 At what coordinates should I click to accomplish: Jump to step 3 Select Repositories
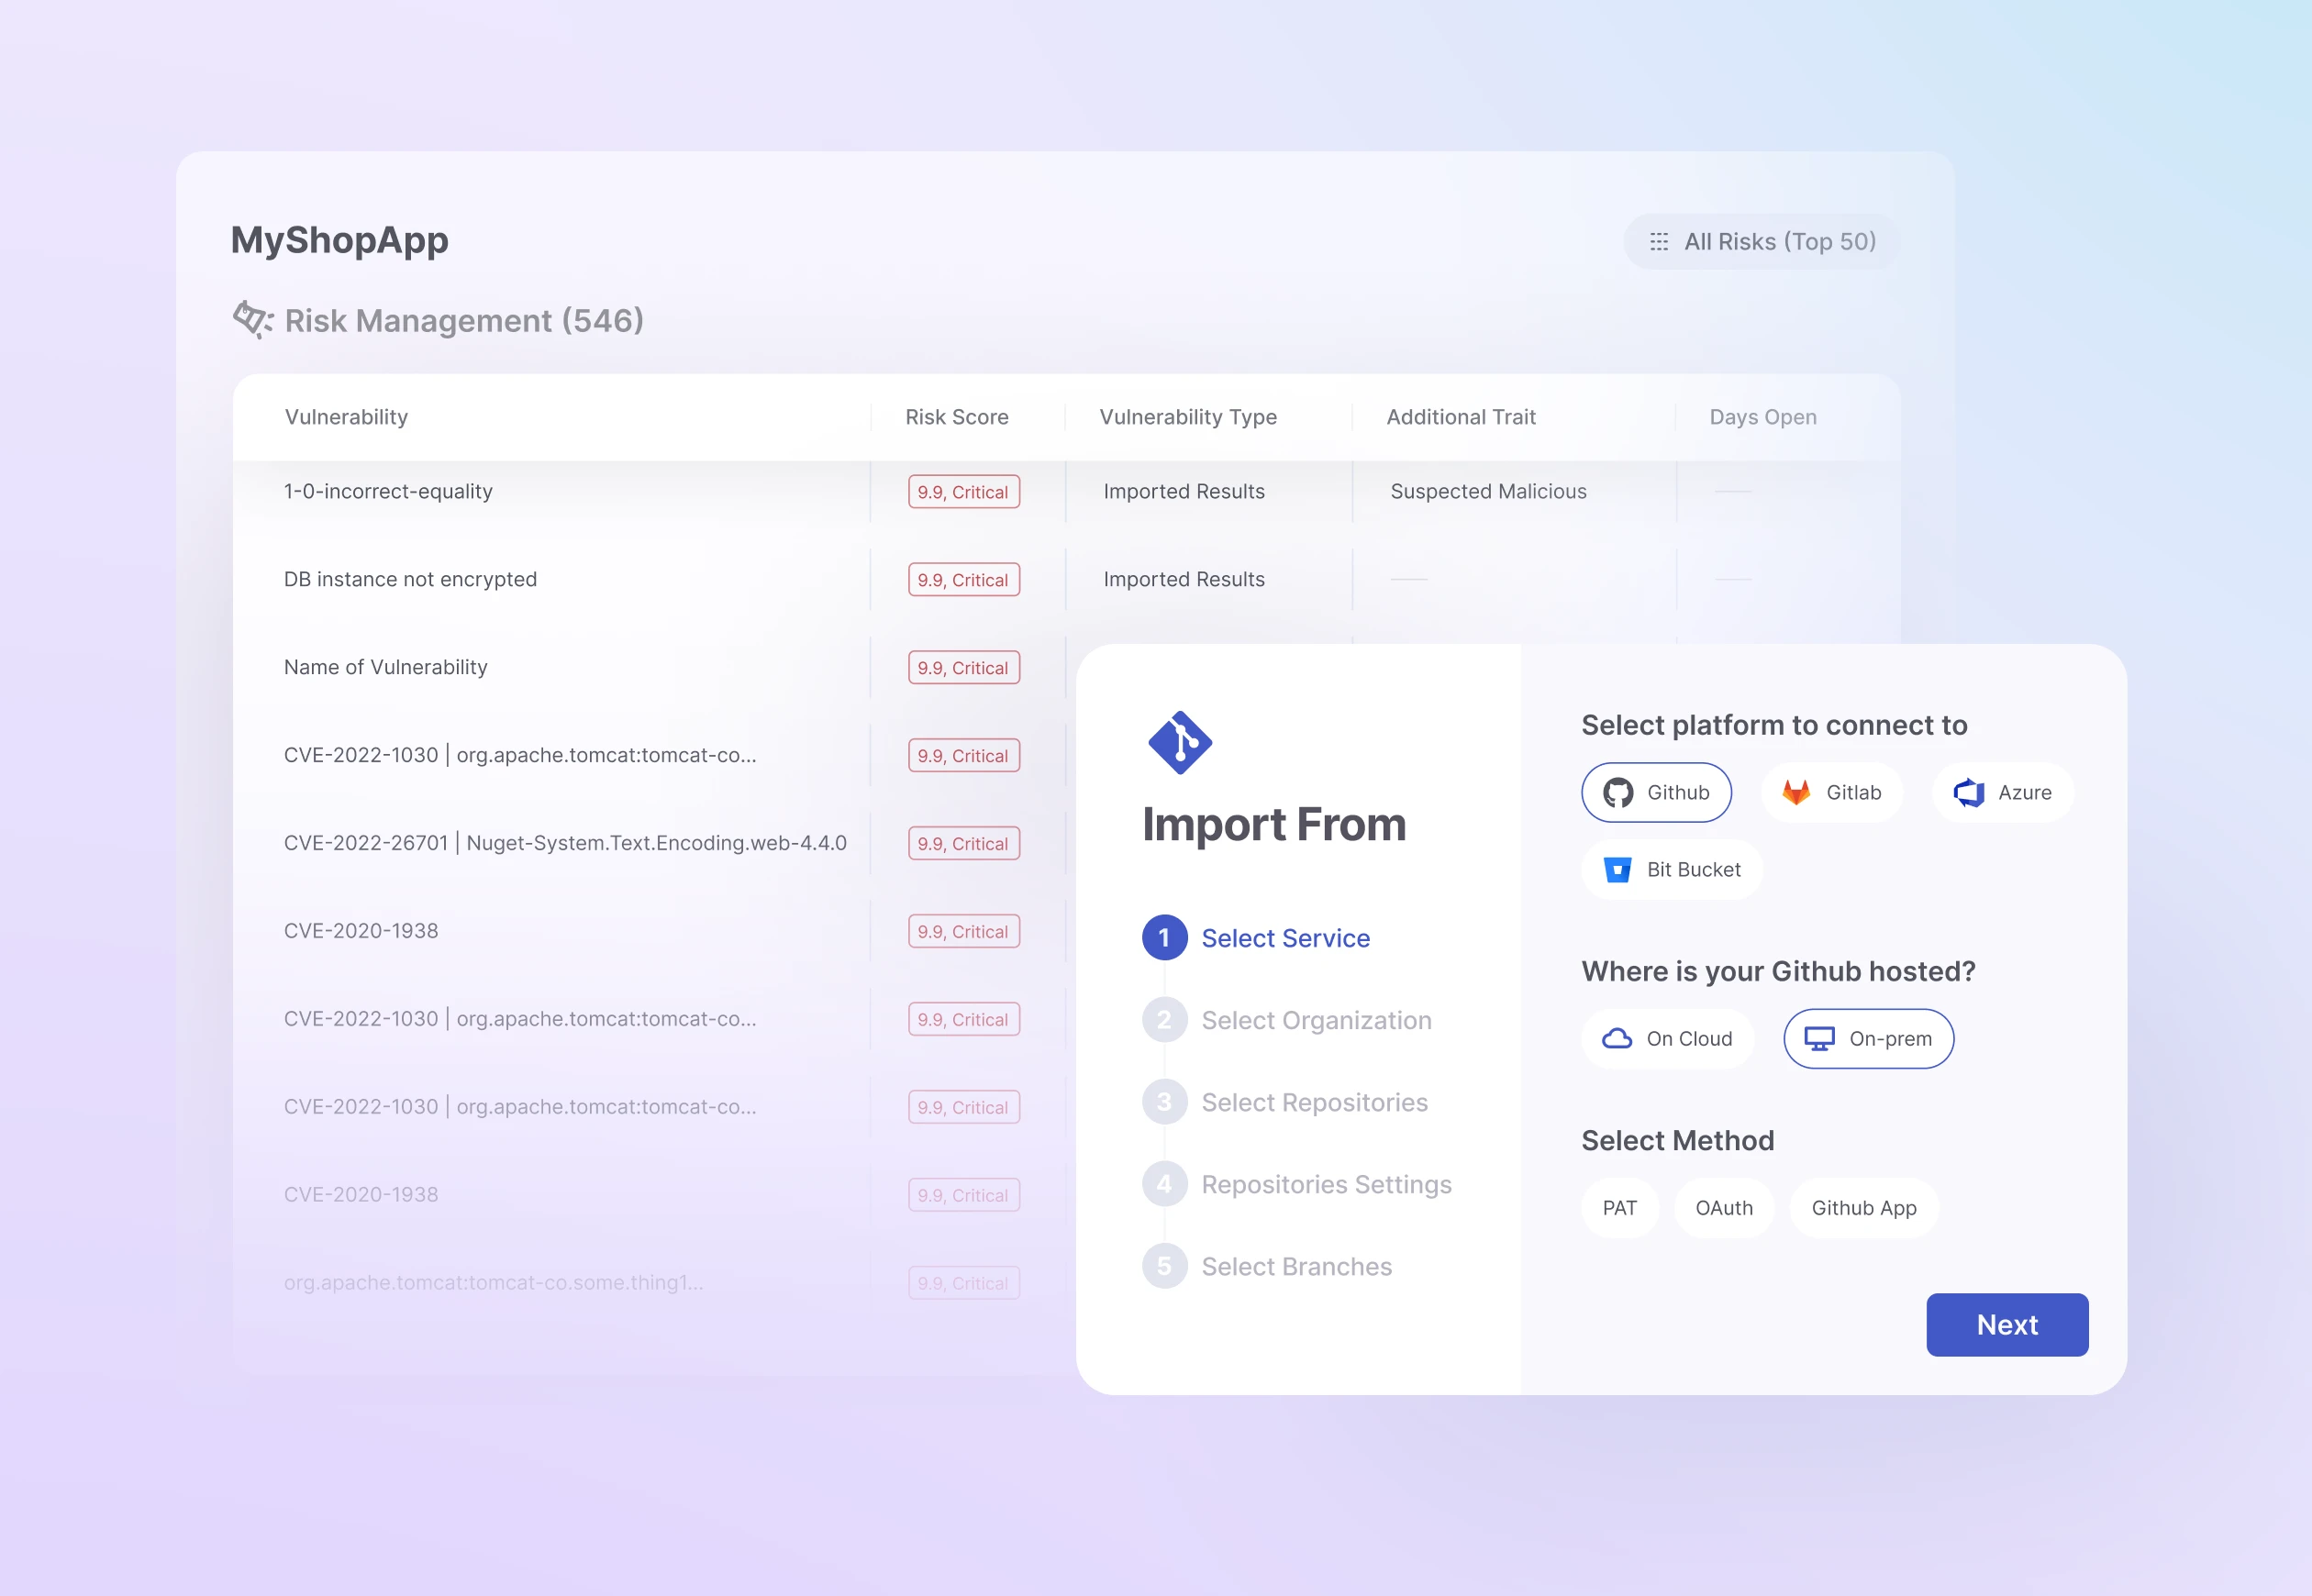click(1313, 1103)
